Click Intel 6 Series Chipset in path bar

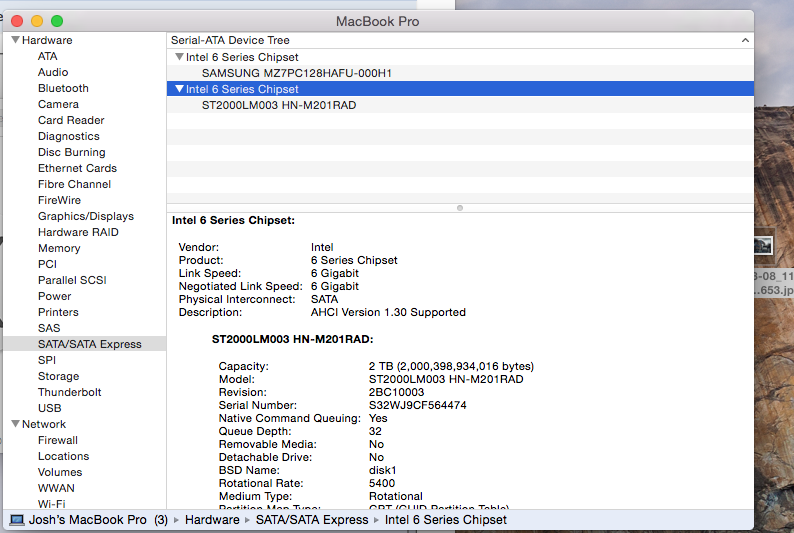(x=446, y=520)
